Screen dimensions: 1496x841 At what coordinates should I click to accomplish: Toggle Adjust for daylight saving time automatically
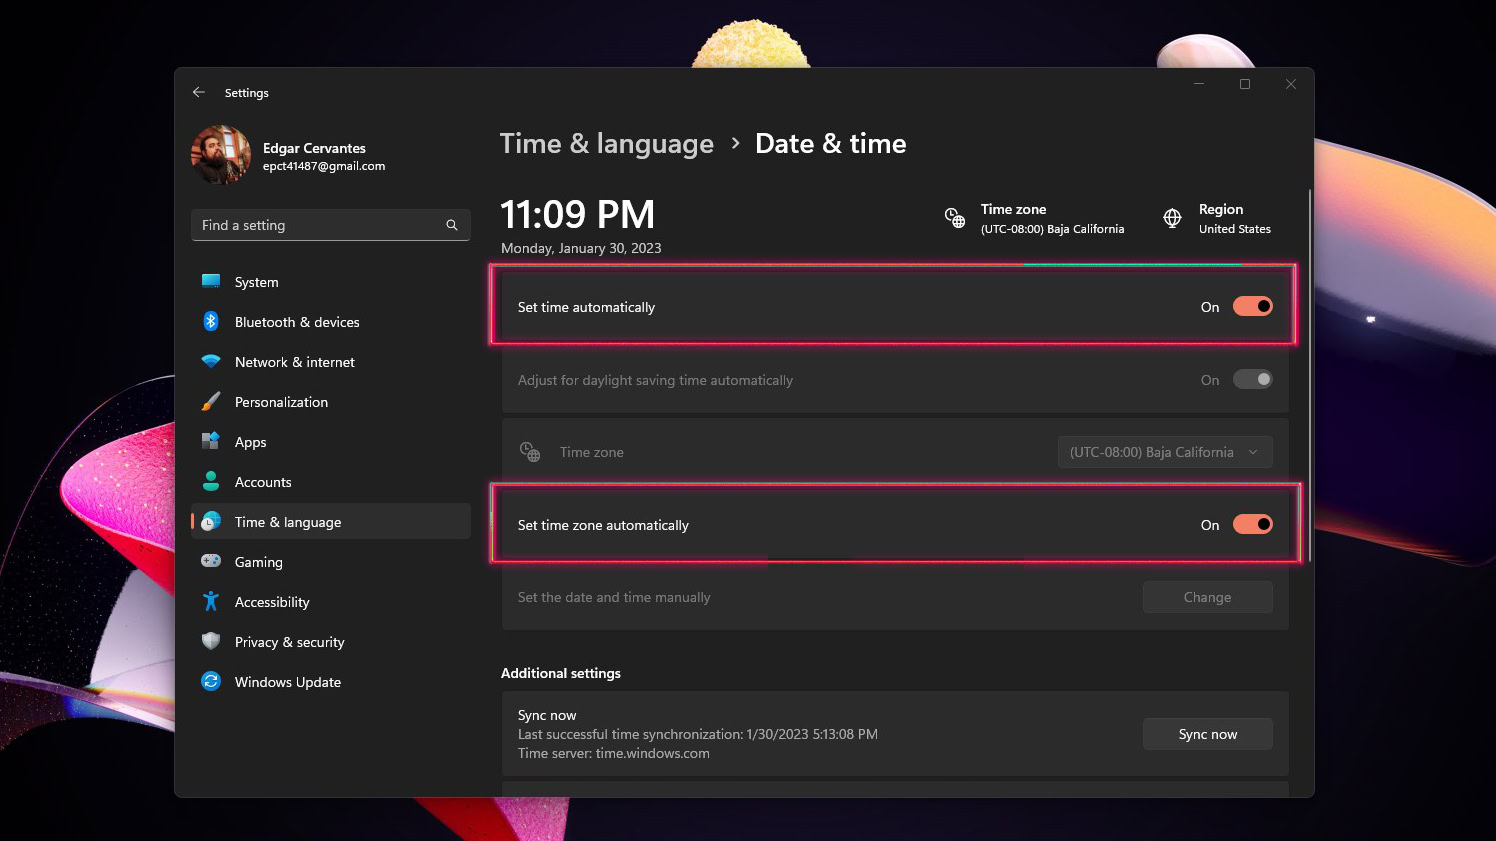[1252, 379]
